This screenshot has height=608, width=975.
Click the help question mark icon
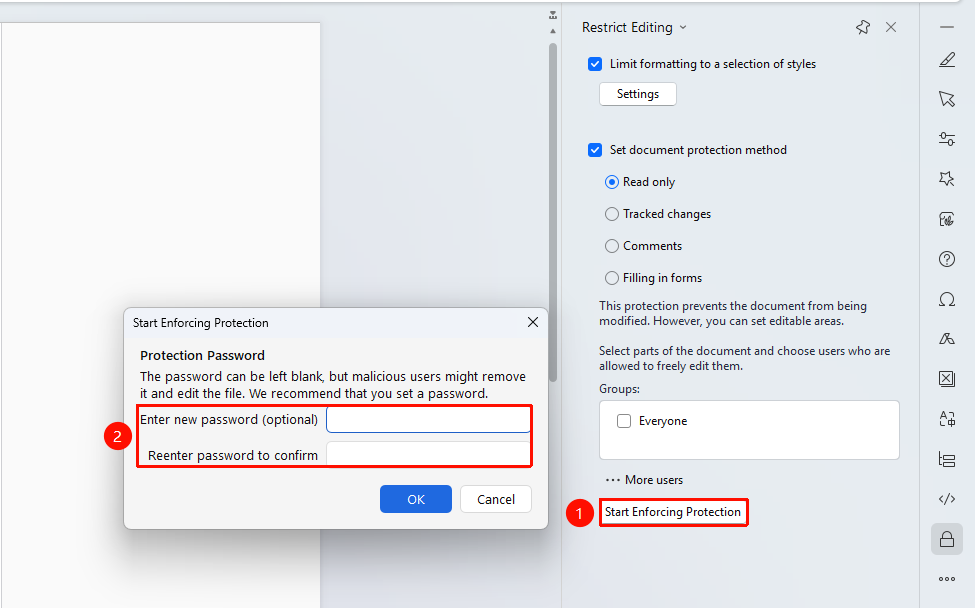pyautogui.click(x=946, y=259)
